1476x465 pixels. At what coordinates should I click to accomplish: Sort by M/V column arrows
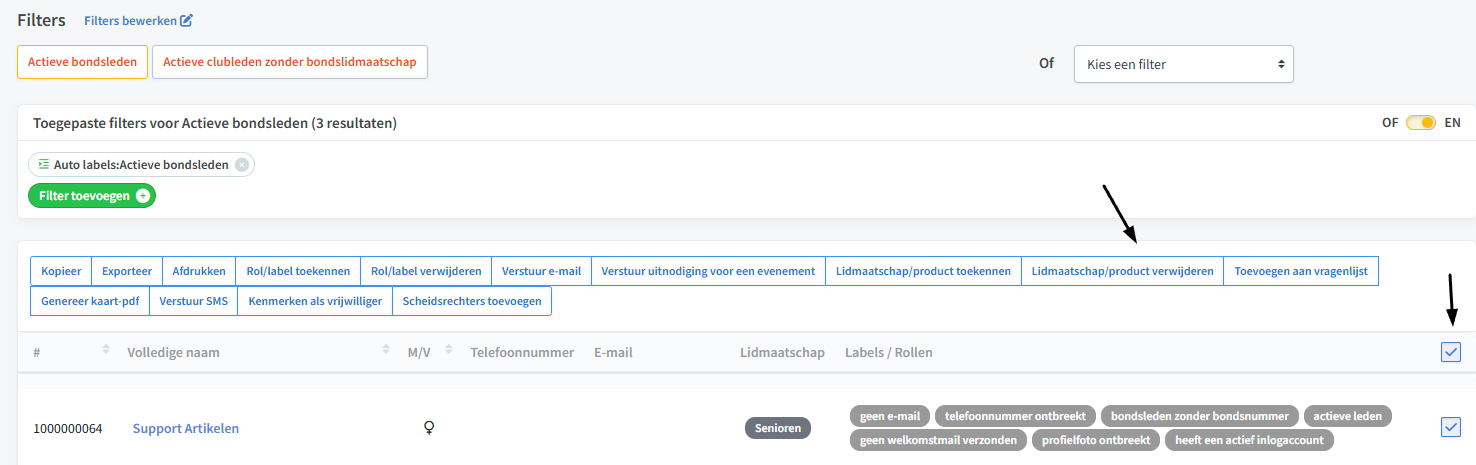point(449,351)
